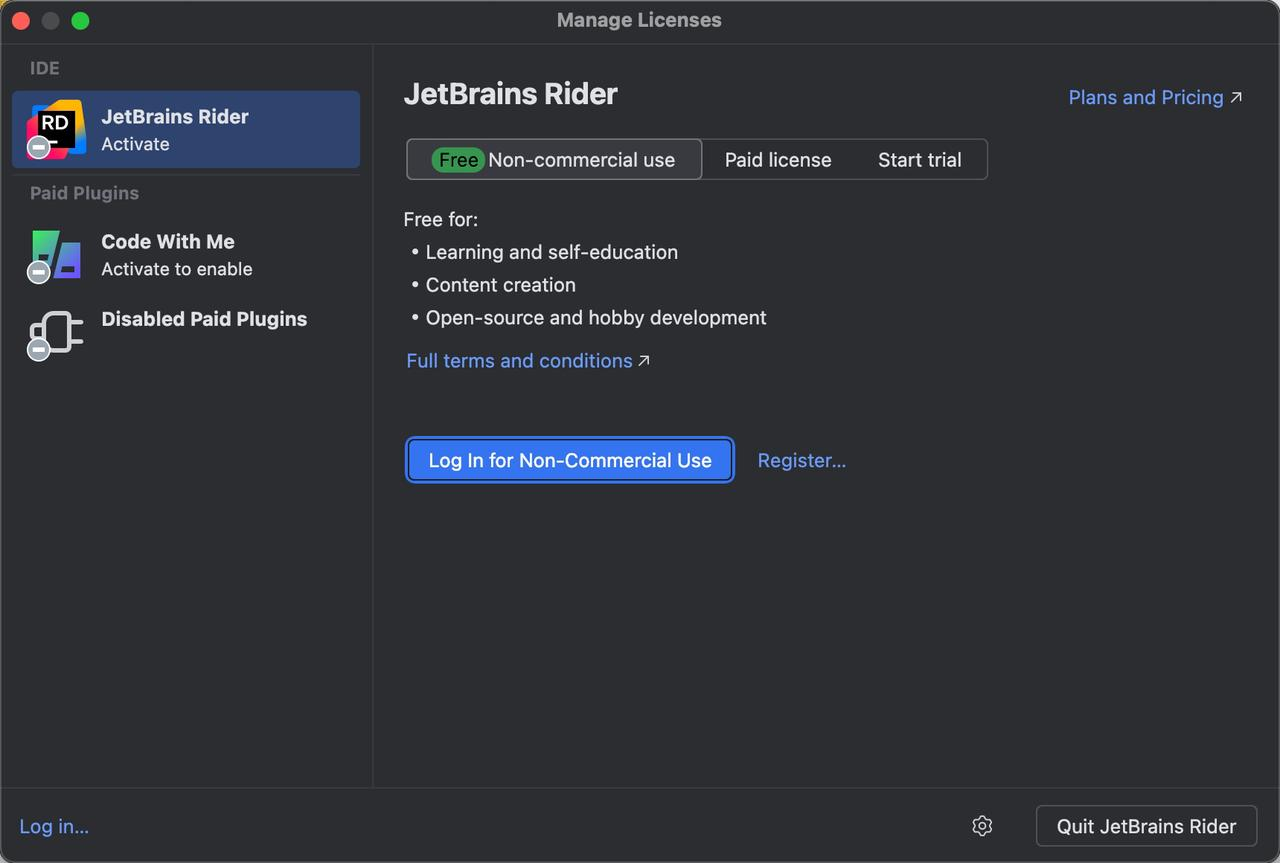Click the red close window button
The width and height of the screenshot is (1280, 863).
21,20
